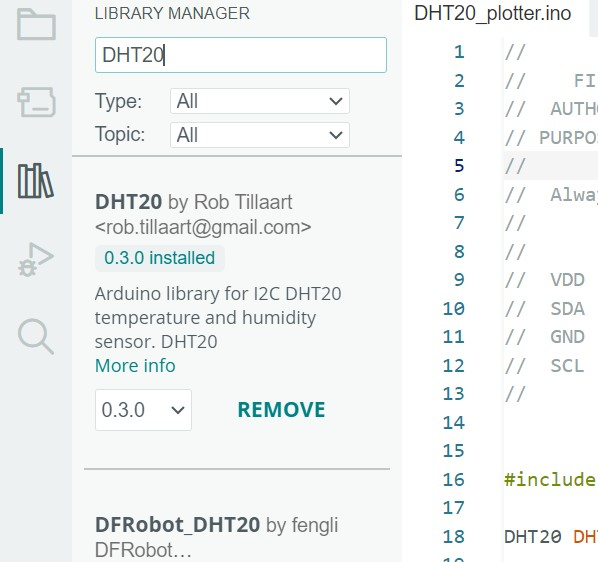Click the LIBRARY MANAGER panel header
Screen dimensions: 598x562
(172, 14)
